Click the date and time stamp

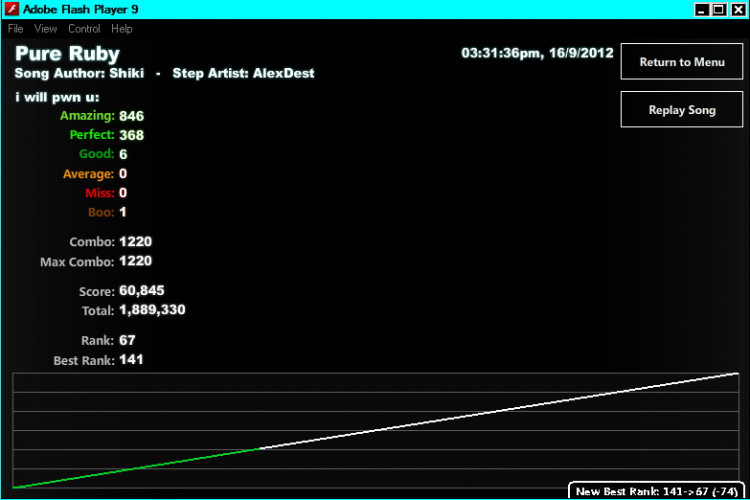point(537,53)
